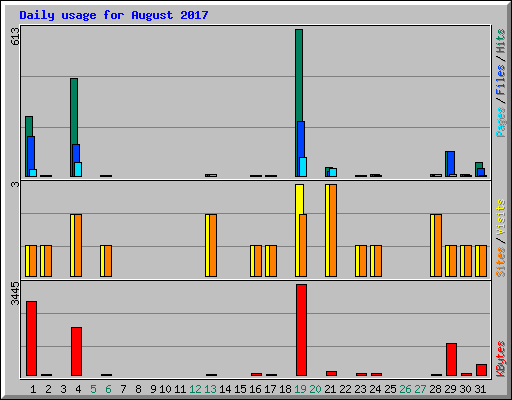
Task: Click the "Pages" legend label
Action: click(500, 122)
